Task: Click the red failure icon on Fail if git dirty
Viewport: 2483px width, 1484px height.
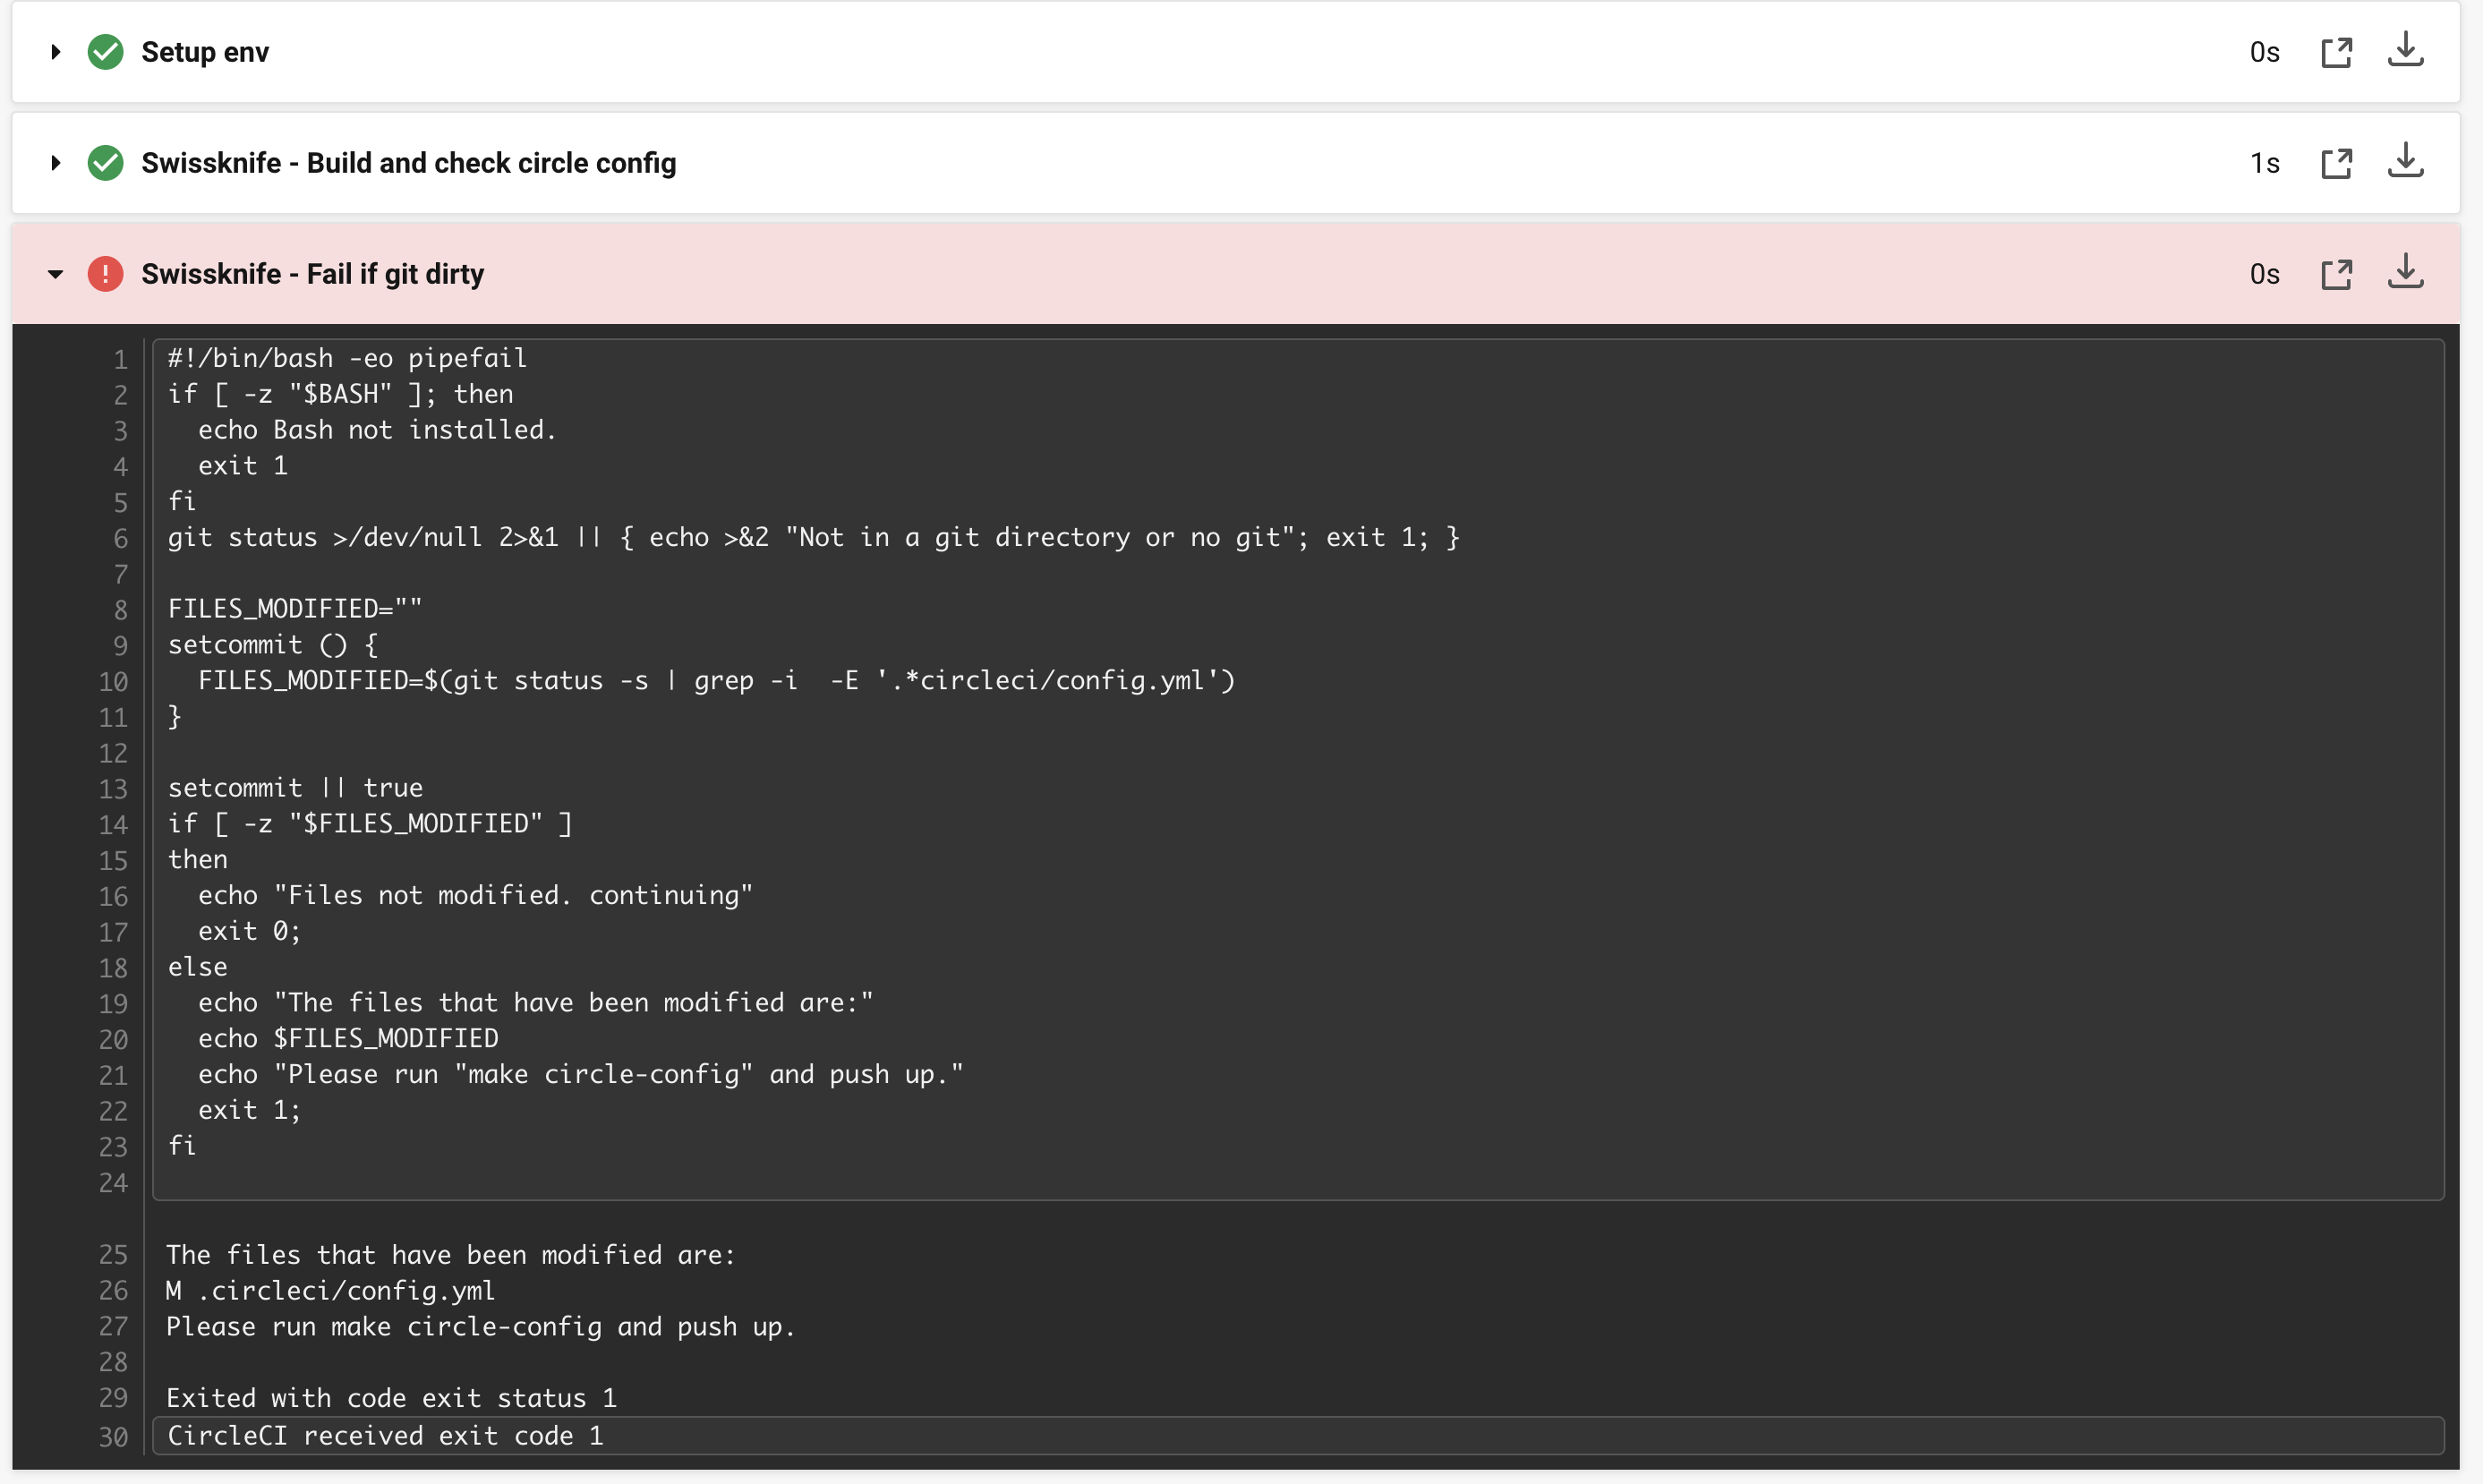Action: coord(106,273)
